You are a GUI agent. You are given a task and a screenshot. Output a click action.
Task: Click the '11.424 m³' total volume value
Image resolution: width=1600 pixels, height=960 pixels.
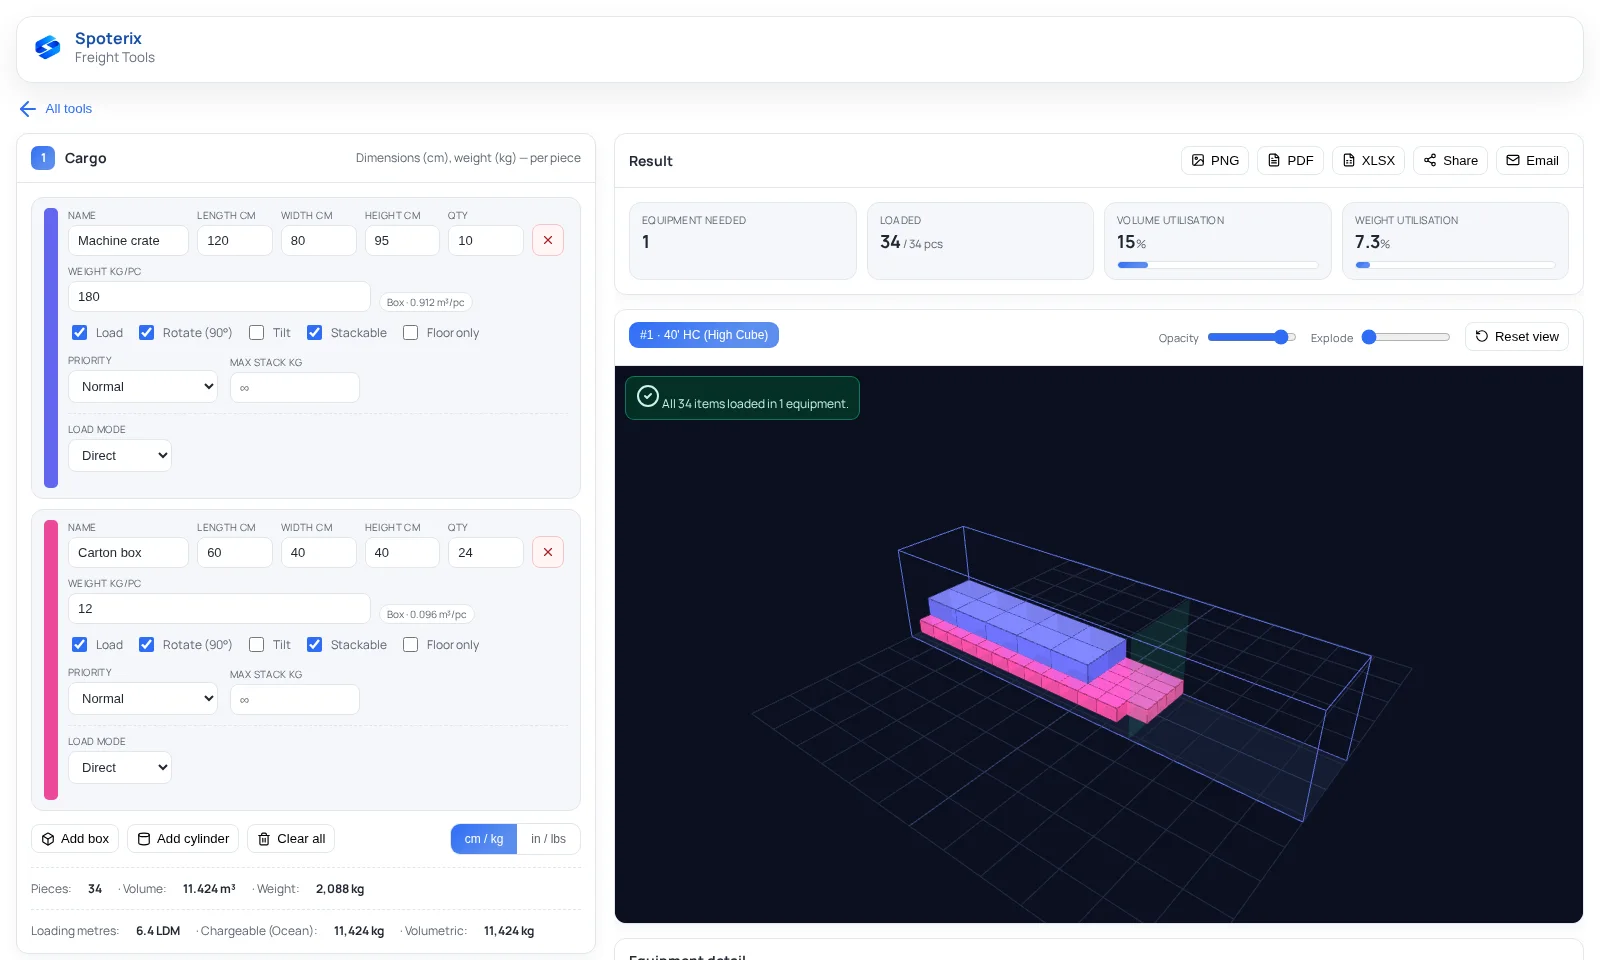[x=209, y=889]
